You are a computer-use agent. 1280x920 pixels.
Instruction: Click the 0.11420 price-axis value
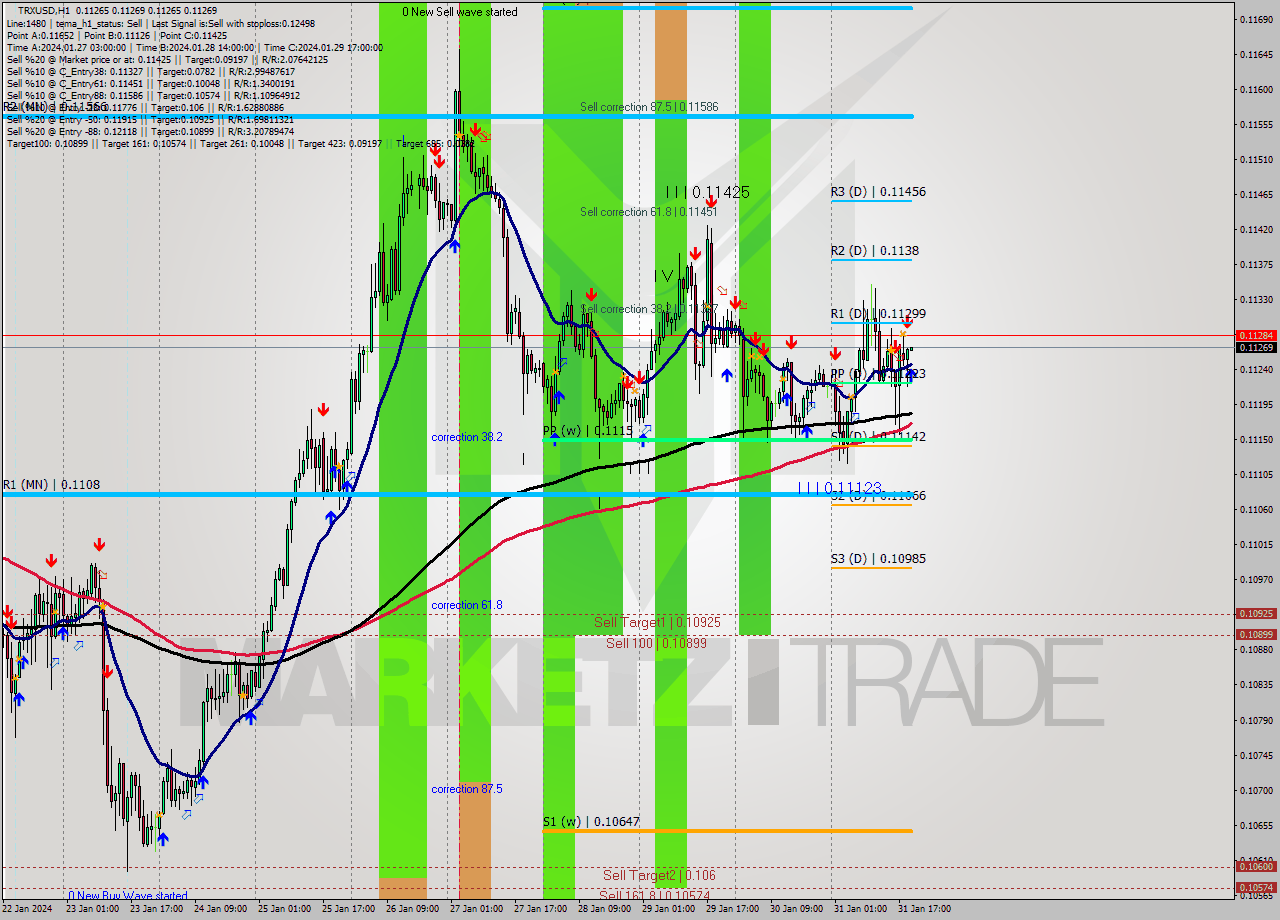click(1255, 229)
